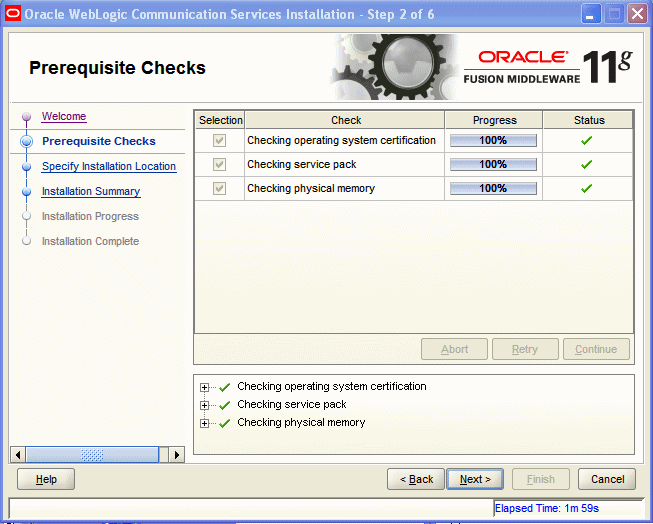653x524 pixels.
Task: Click the Welcome step bullet in navigation
Action: 26,116
